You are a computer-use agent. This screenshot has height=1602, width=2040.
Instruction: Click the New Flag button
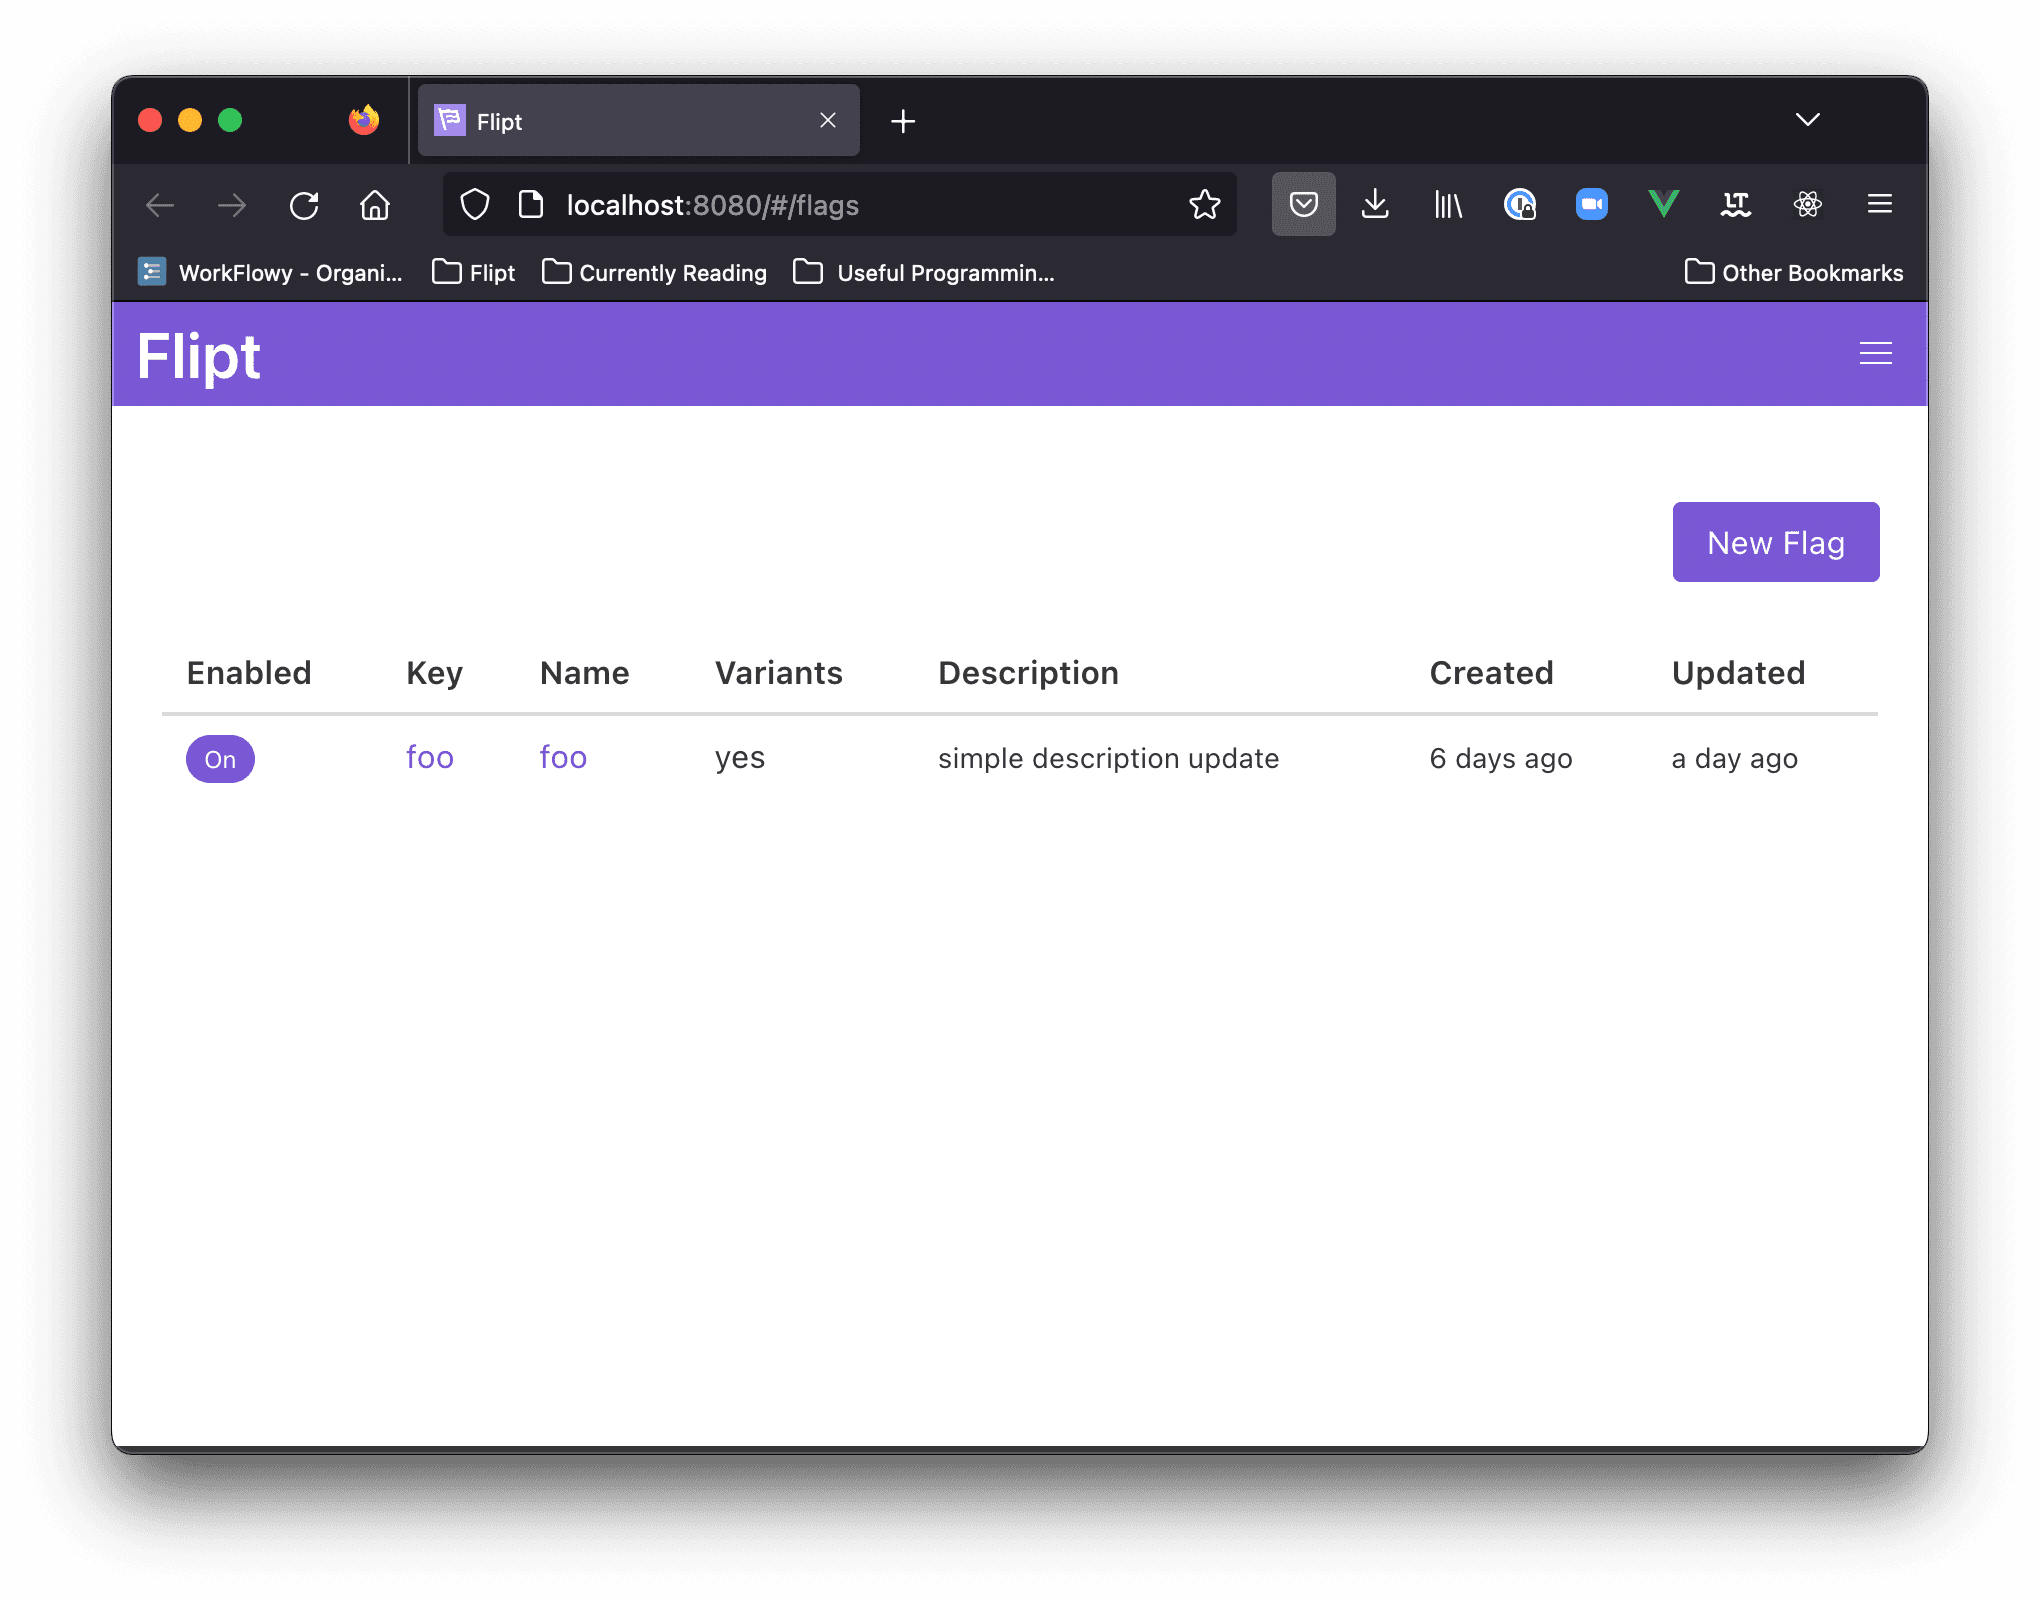coord(1775,542)
